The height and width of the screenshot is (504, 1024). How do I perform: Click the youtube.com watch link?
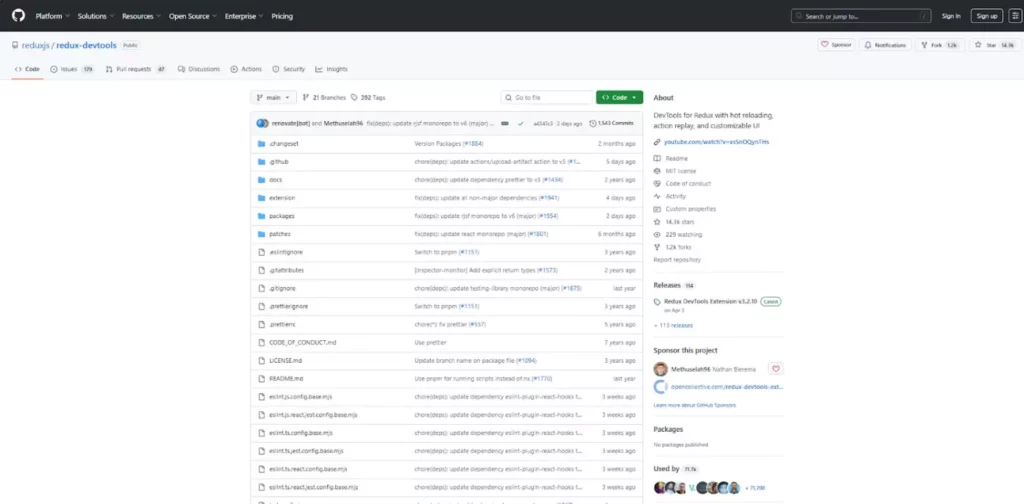tap(716, 142)
